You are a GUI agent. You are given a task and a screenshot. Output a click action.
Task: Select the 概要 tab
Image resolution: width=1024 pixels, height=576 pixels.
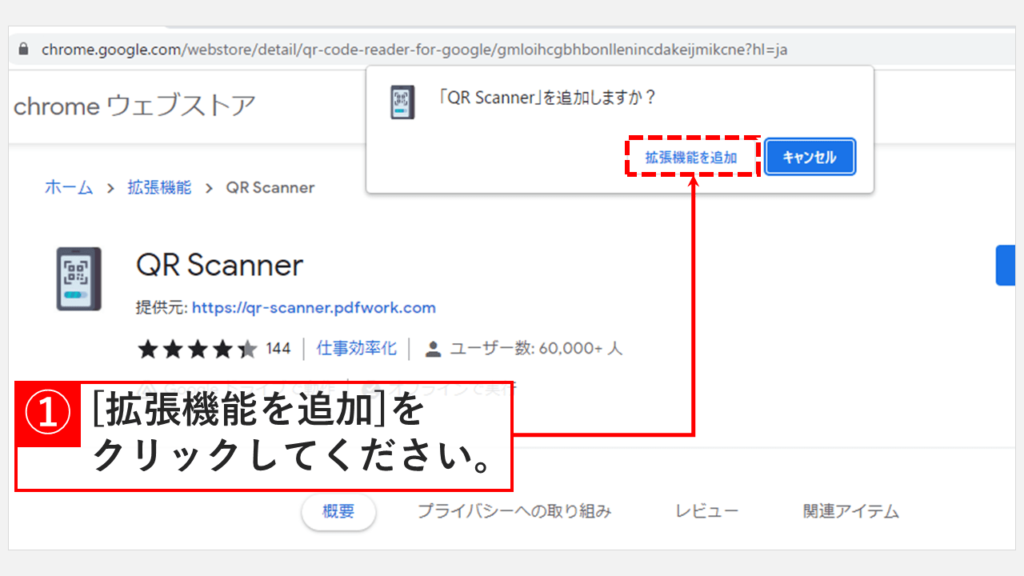(338, 511)
